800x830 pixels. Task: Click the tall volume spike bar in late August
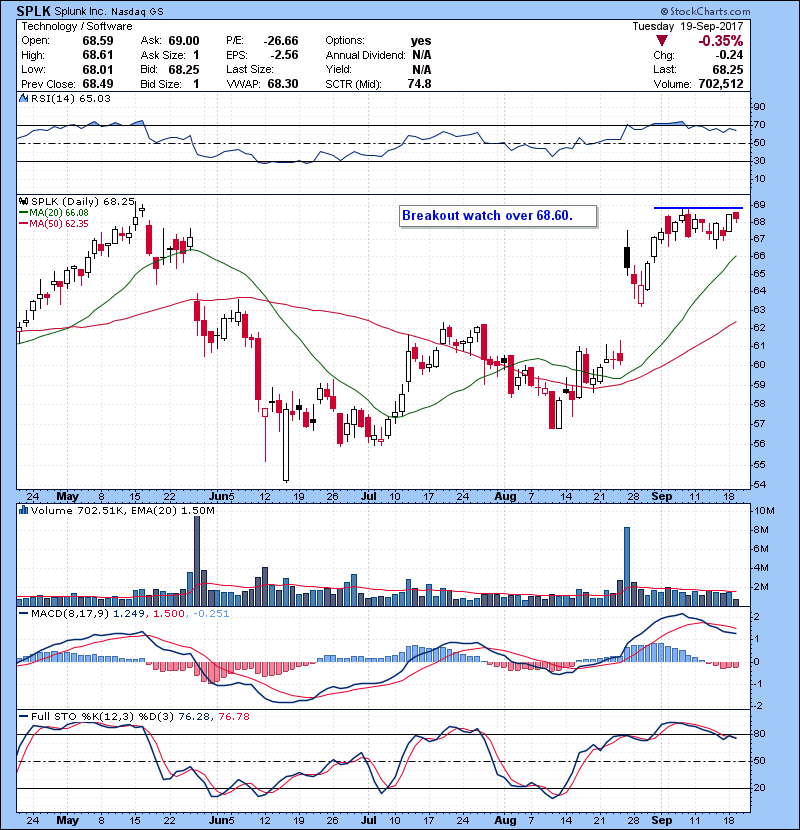(x=627, y=566)
